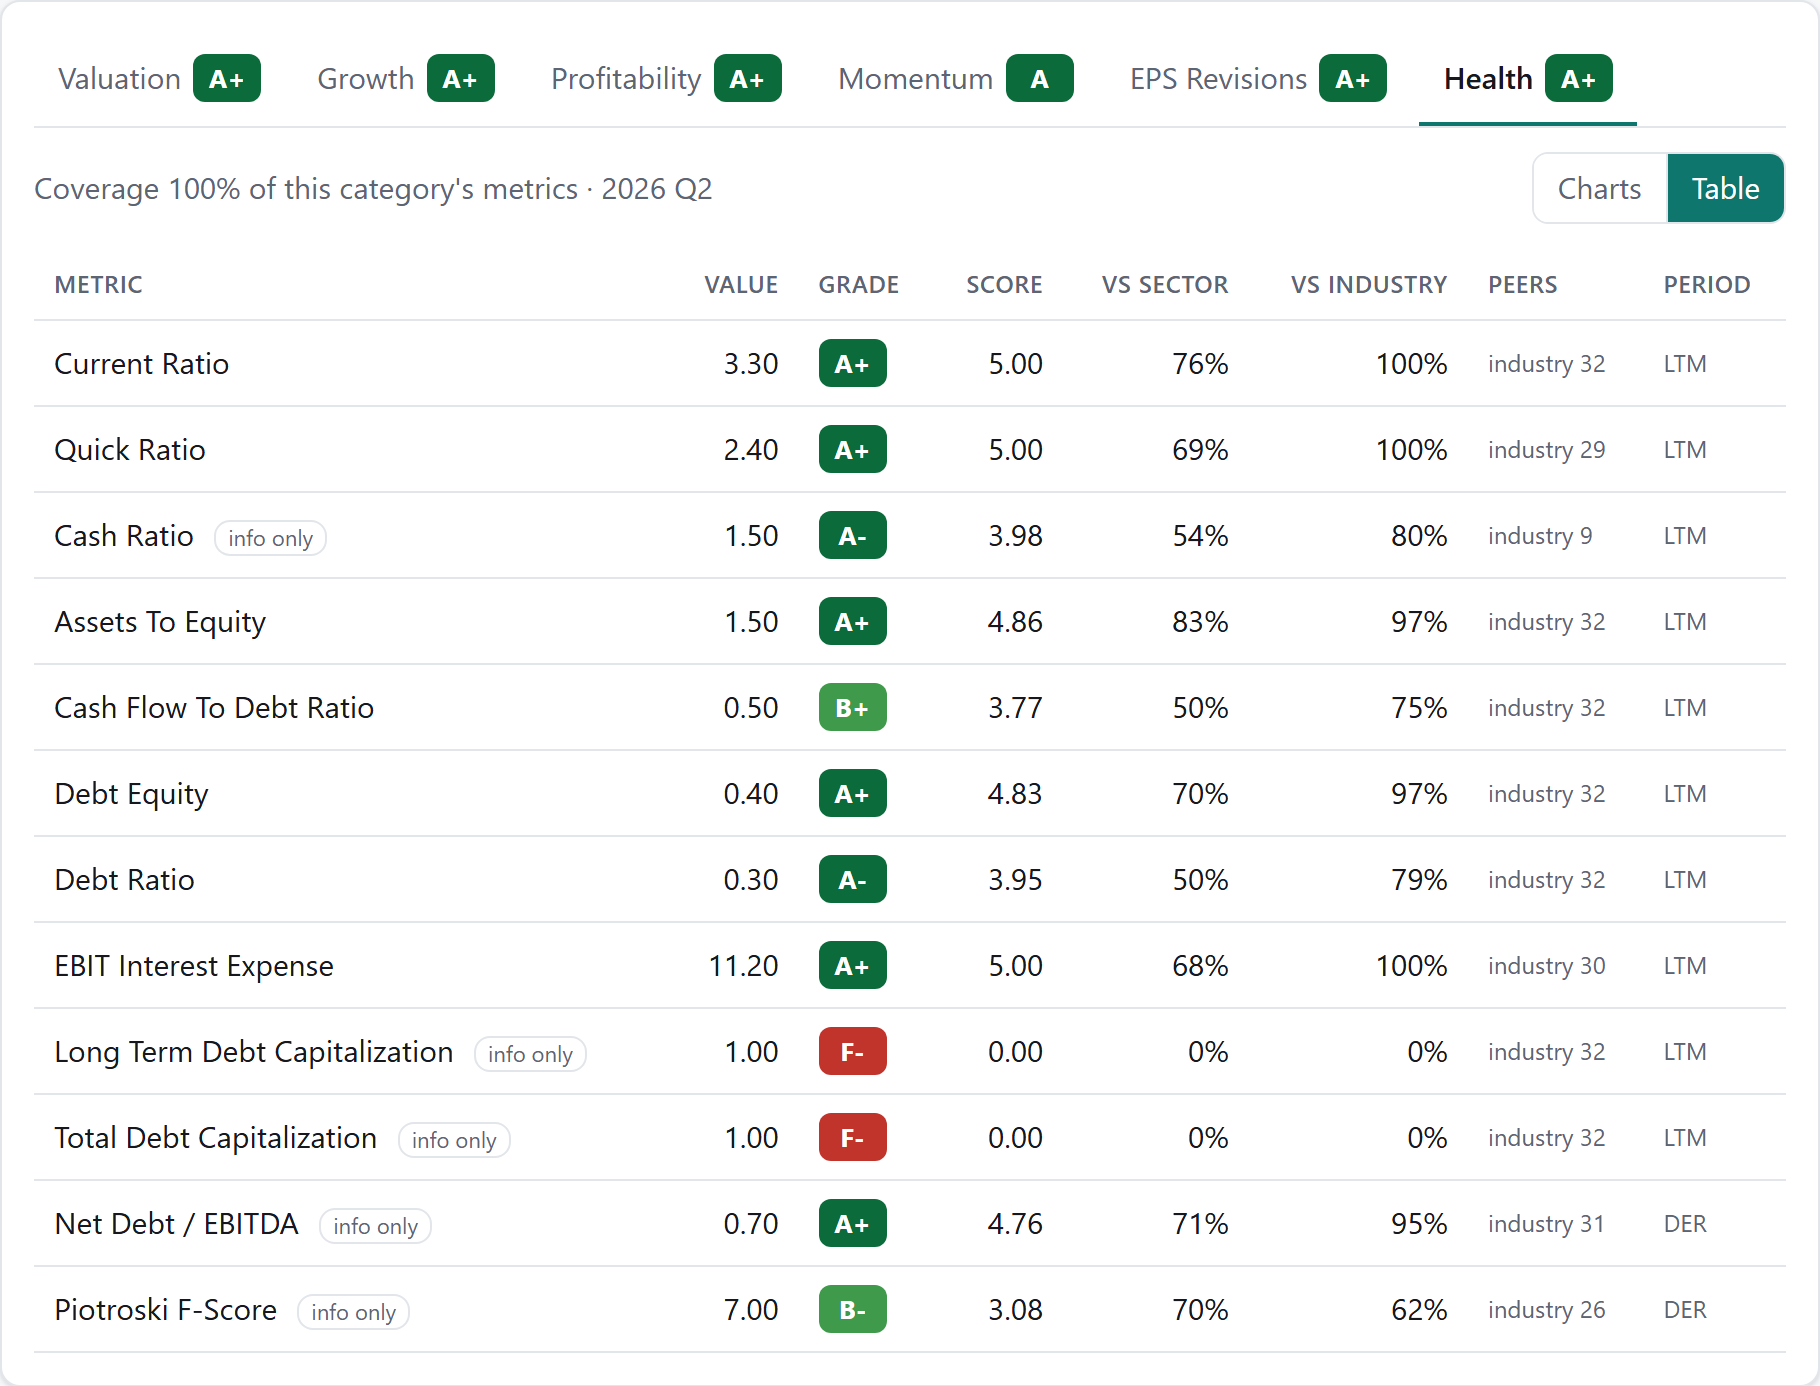Go to the Momentum tab
Screen dimensions: 1820x1386
pyautogui.click(x=956, y=79)
